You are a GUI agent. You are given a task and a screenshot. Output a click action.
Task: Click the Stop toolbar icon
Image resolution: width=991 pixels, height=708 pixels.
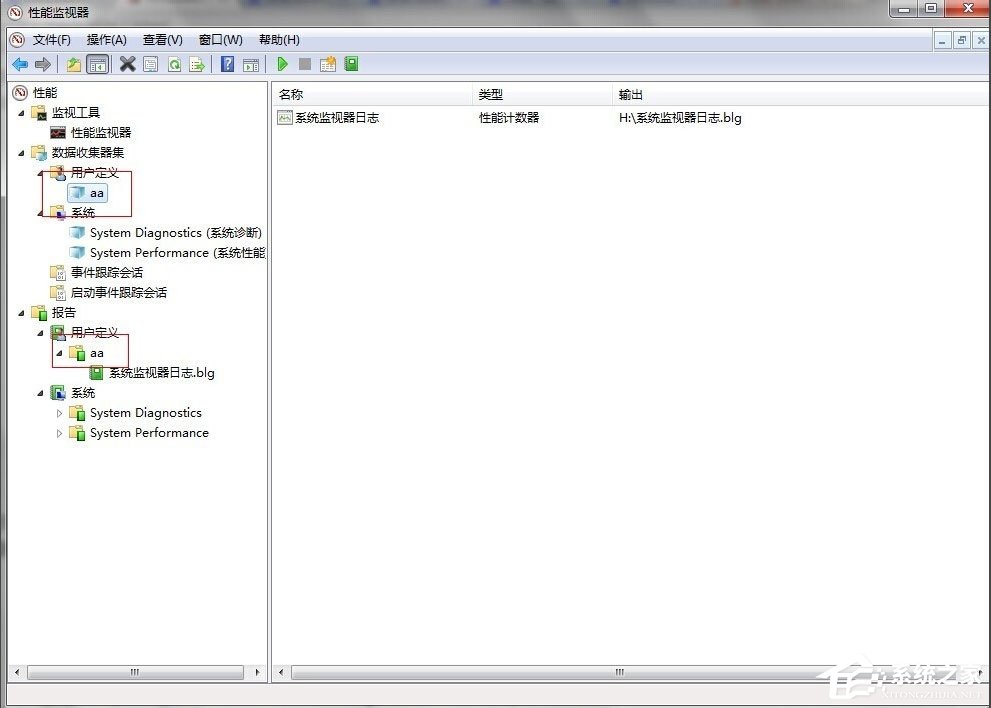306,63
